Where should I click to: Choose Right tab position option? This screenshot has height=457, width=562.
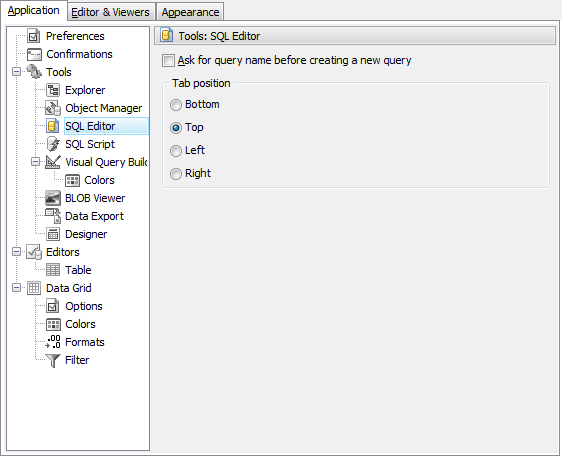coord(176,174)
